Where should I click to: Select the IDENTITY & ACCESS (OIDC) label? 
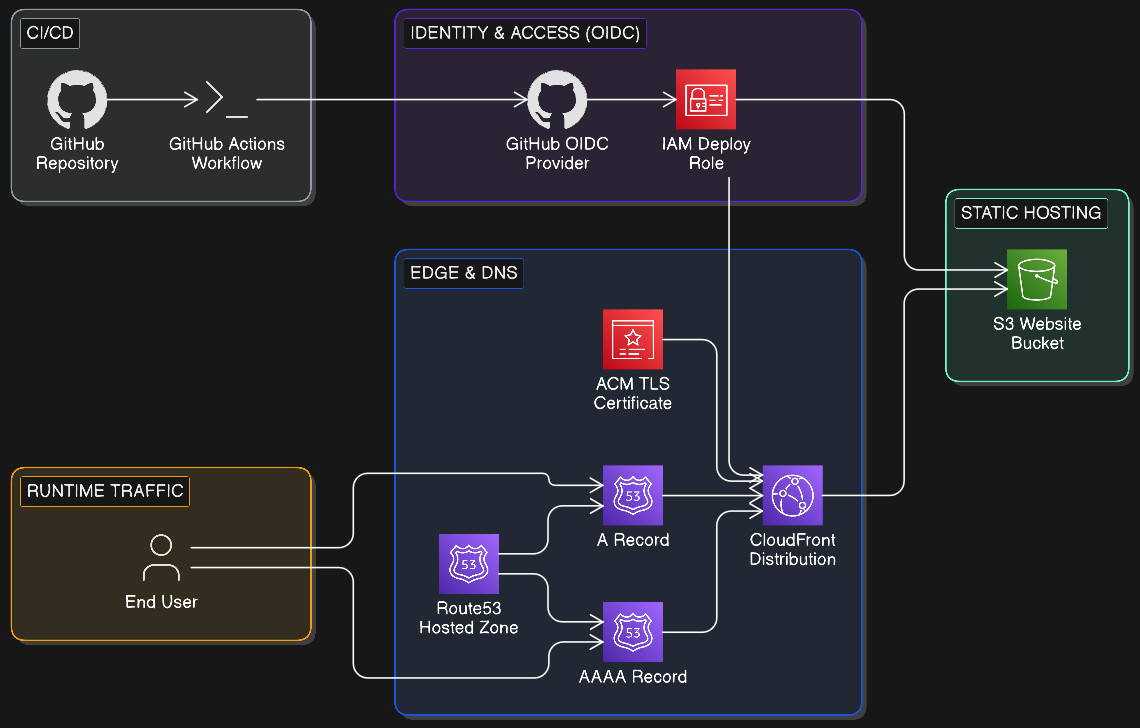(525, 33)
